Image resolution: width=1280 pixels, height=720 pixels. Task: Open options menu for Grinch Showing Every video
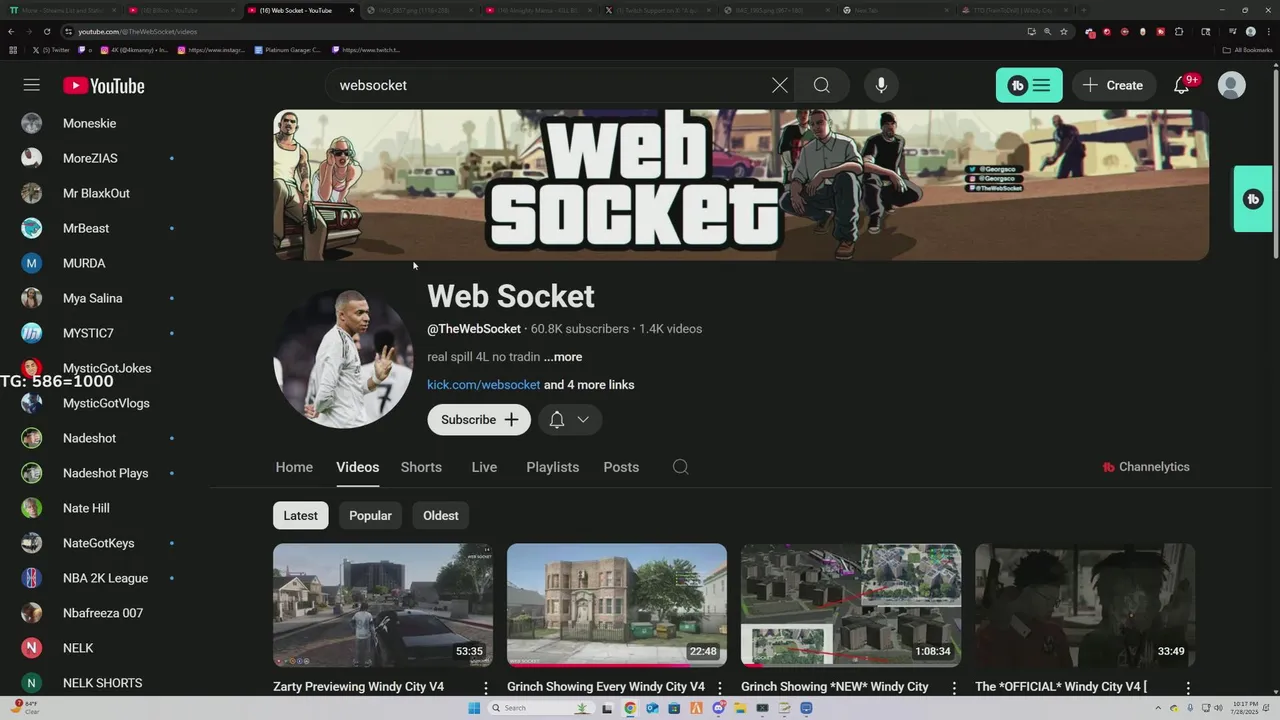[720, 688]
